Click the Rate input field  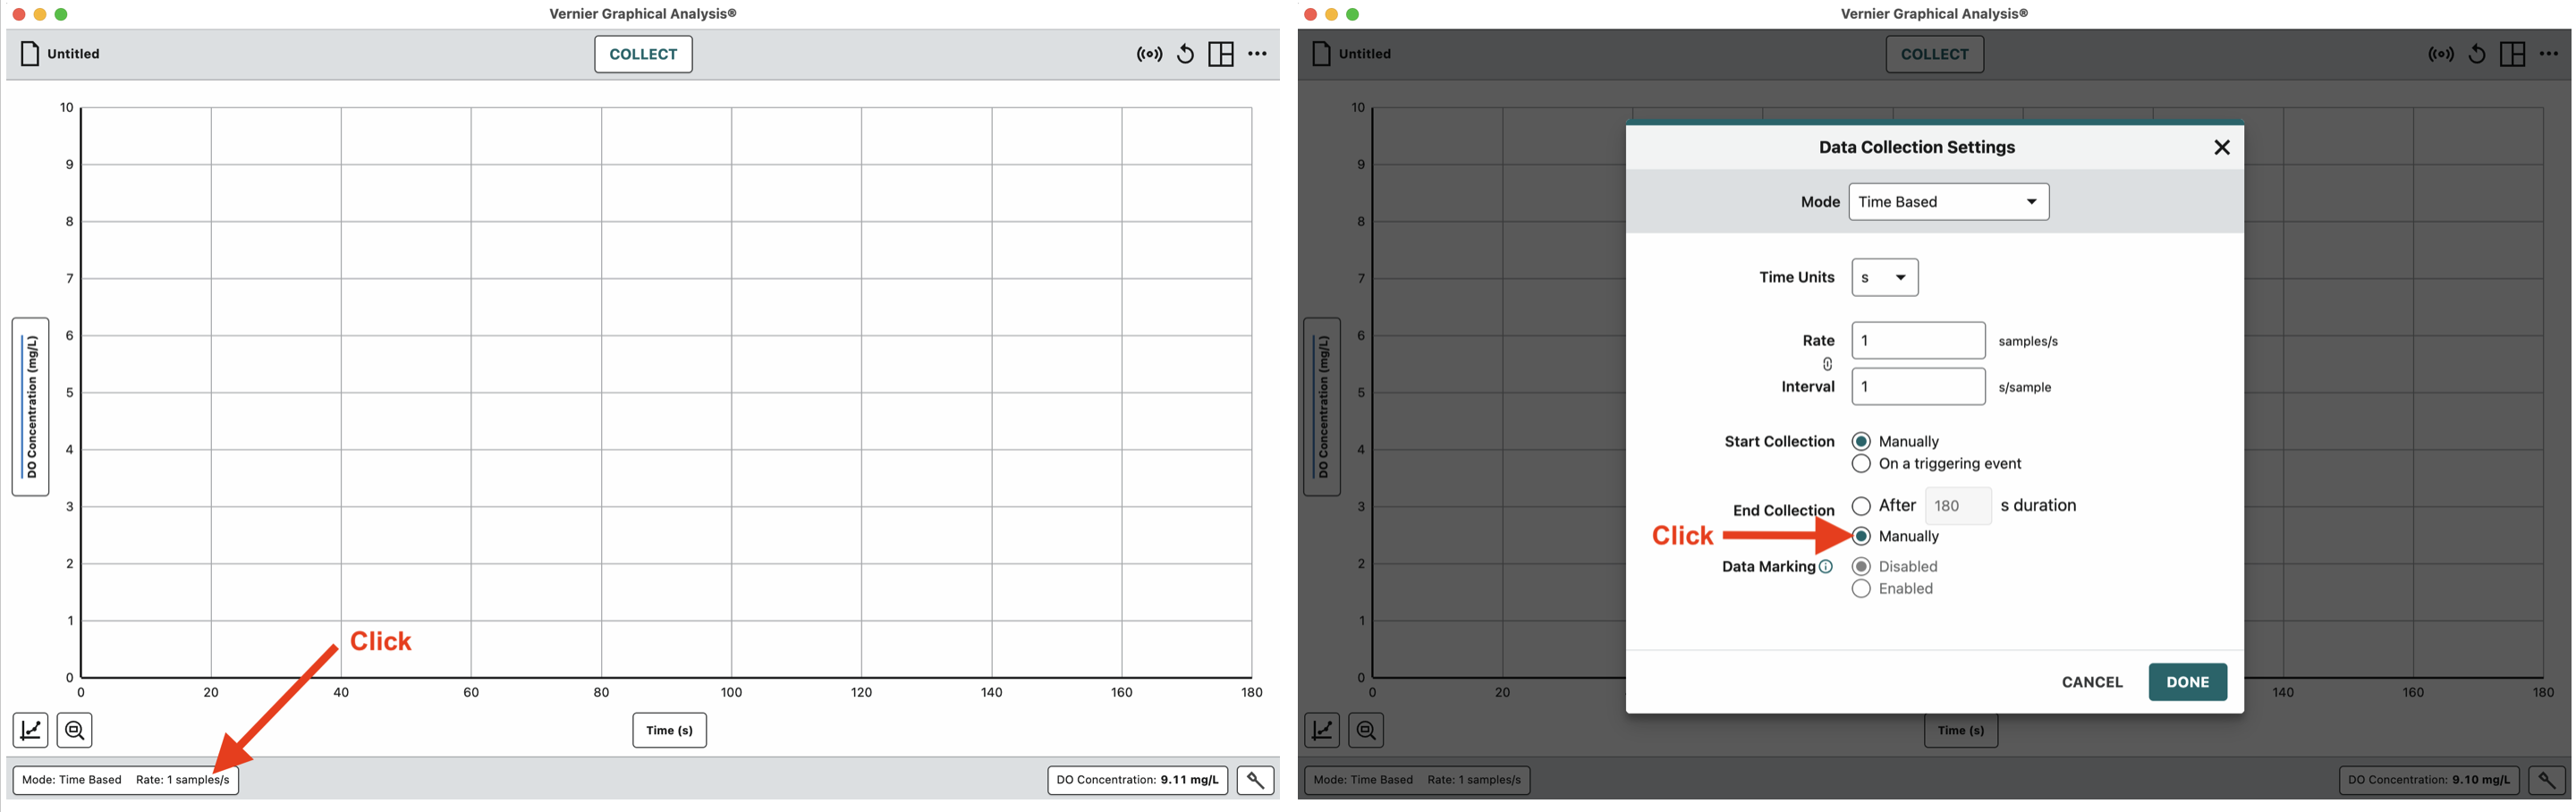1918,341
